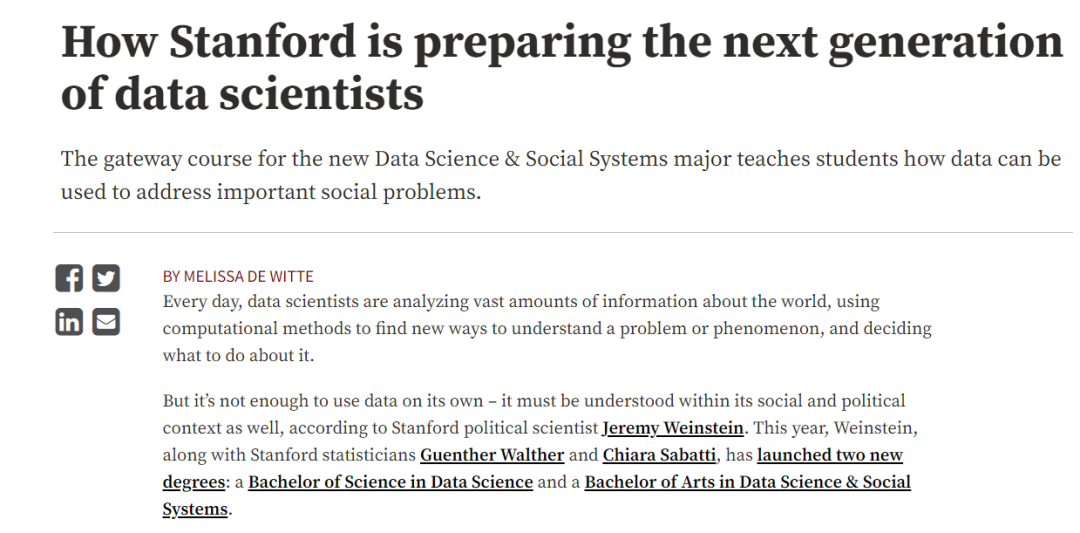Share the article on LinkedIn
The width and height of the screenshot is (1080, 533).
pyautogui.click(x=69, y=322)
